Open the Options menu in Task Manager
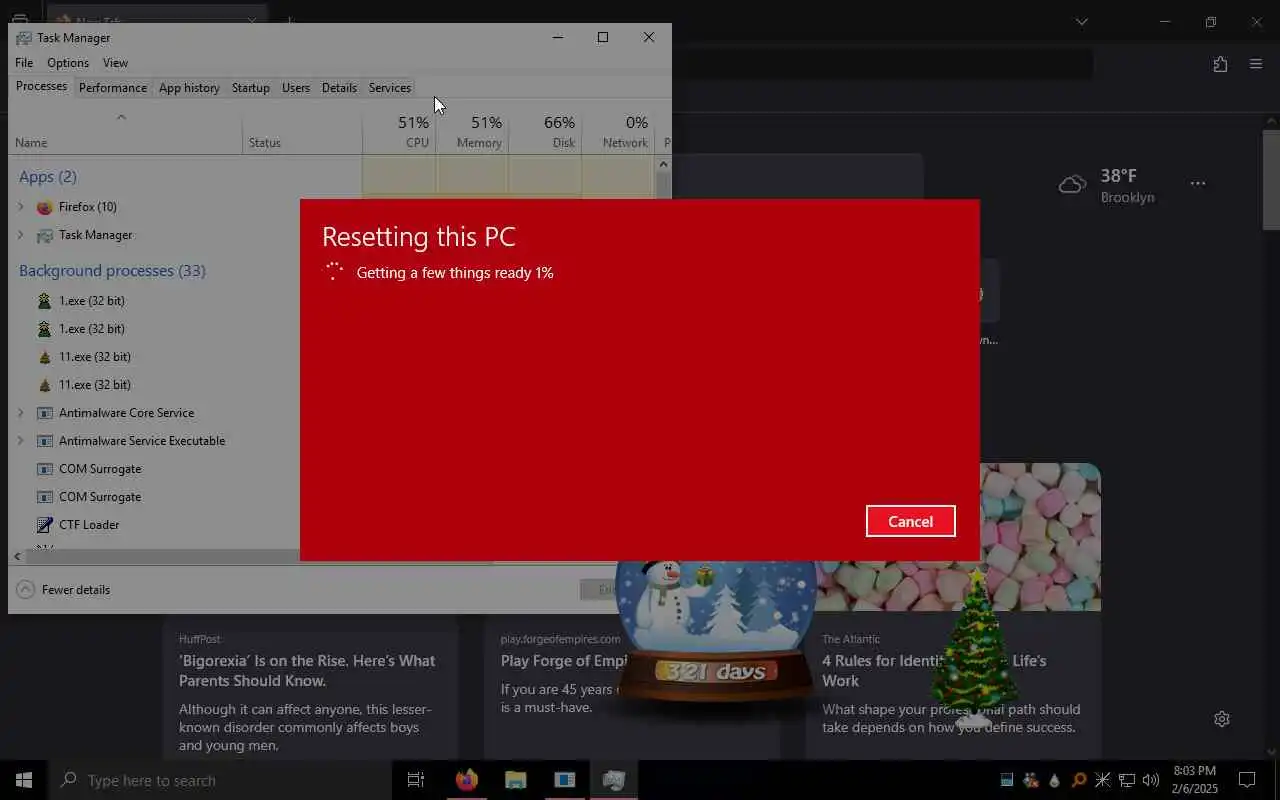1280x800 pixels. [x=68, y=63]
